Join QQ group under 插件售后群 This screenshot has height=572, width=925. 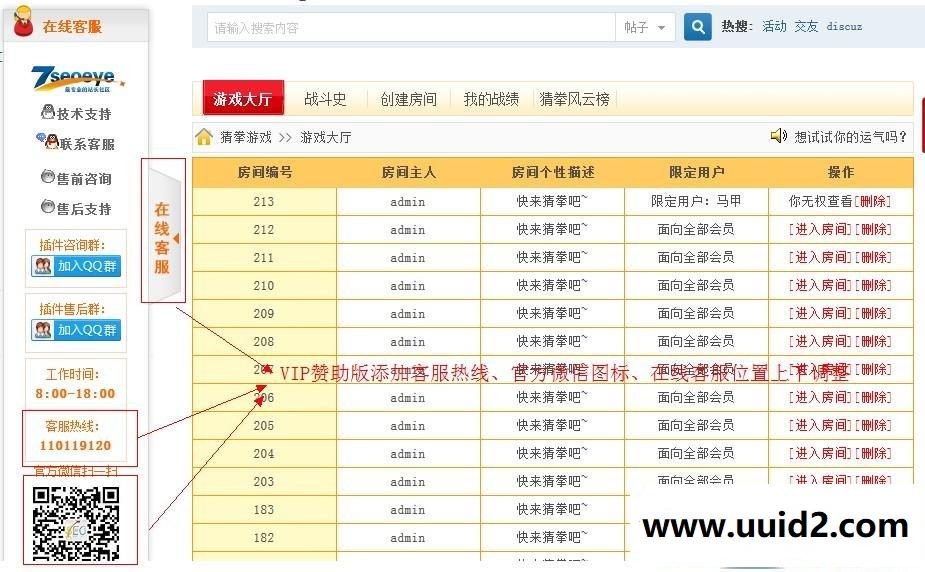pos(76,330)
